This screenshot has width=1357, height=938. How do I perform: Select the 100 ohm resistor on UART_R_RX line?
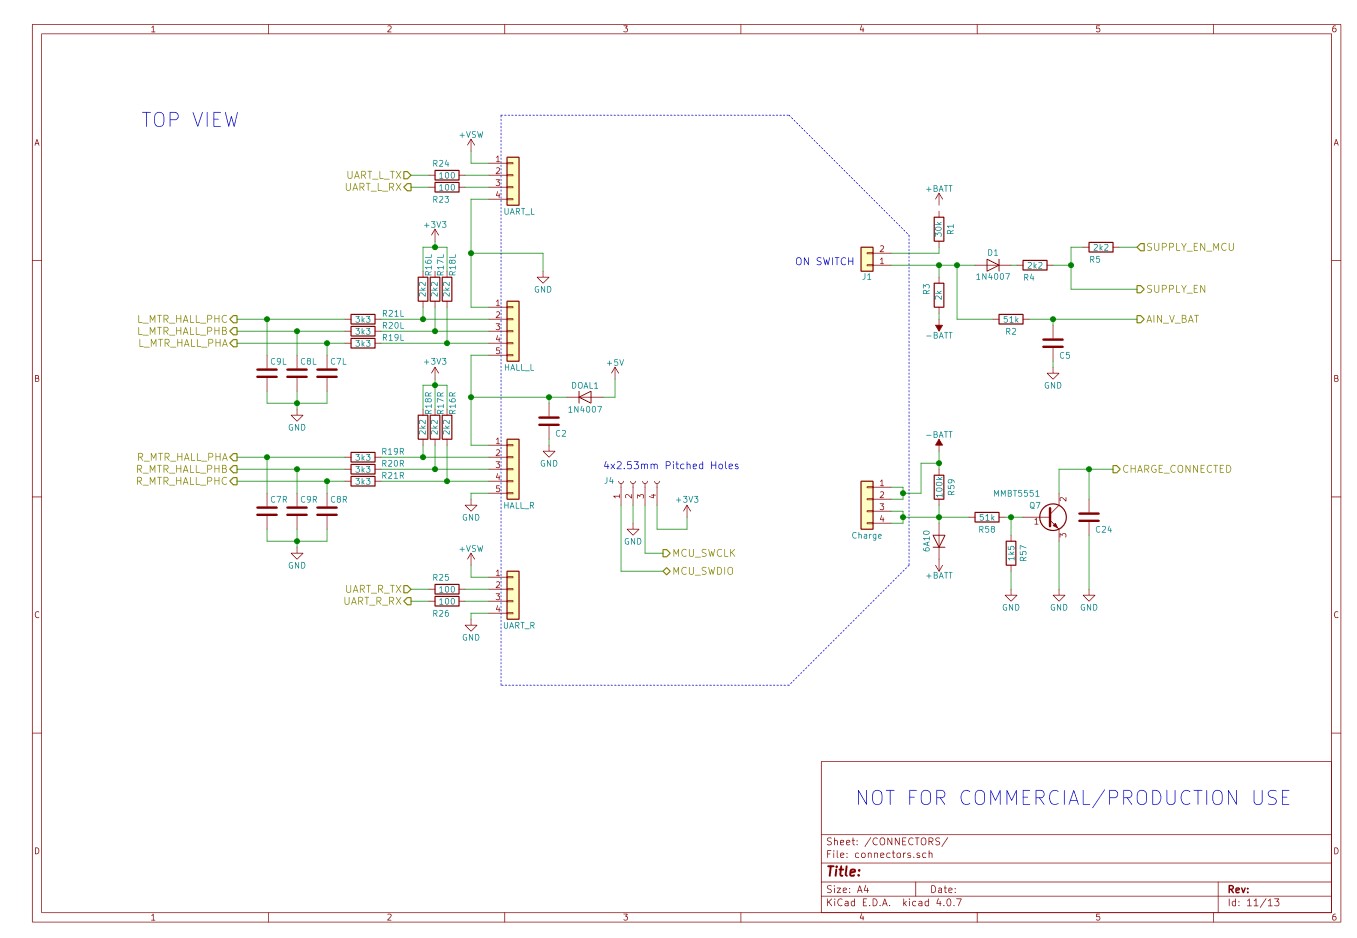447,601
